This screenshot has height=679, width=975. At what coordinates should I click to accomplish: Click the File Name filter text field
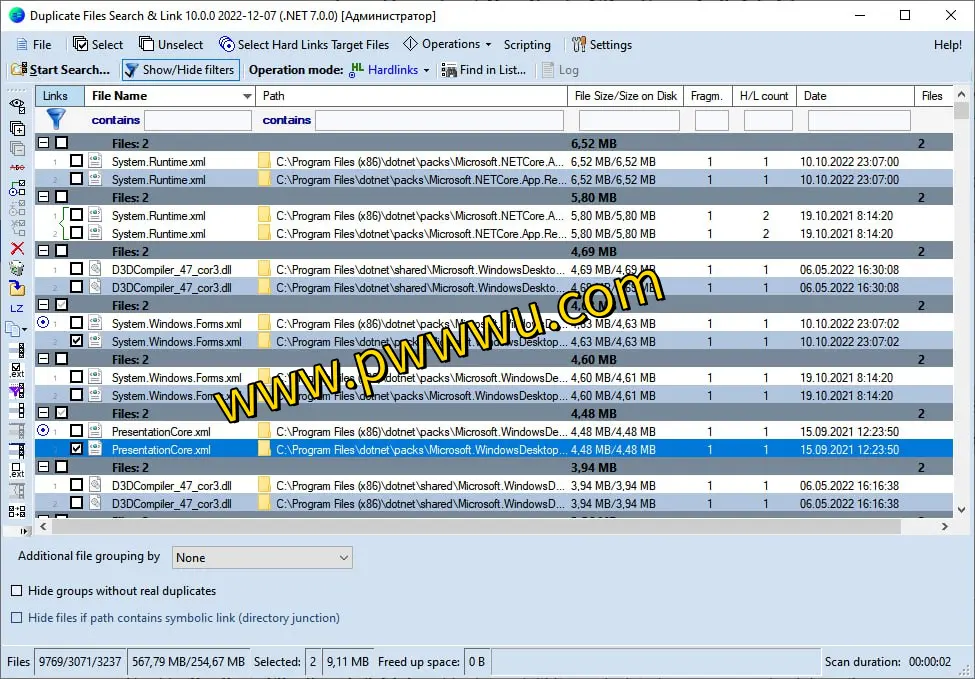point(198,120)
